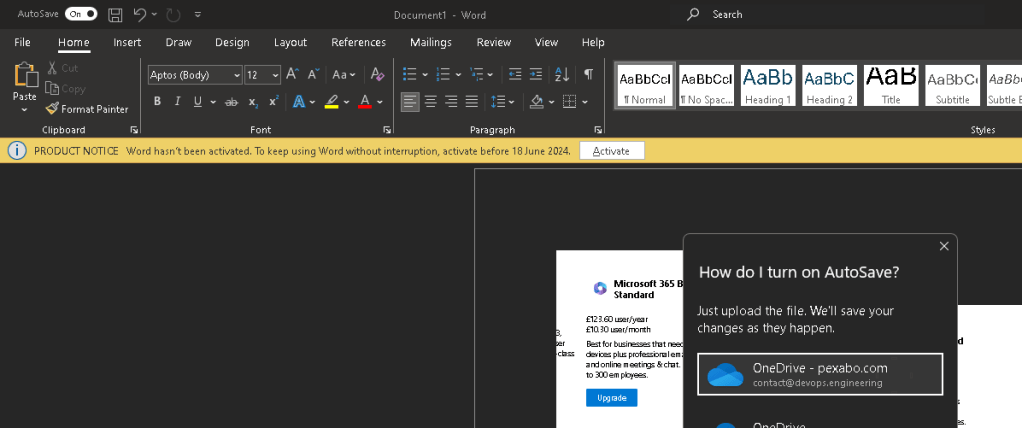The height and width of the screenshot is (428, 1022).
Task: Select OneDrive - pexabo.com location
Action: click(x=820, y=374)
